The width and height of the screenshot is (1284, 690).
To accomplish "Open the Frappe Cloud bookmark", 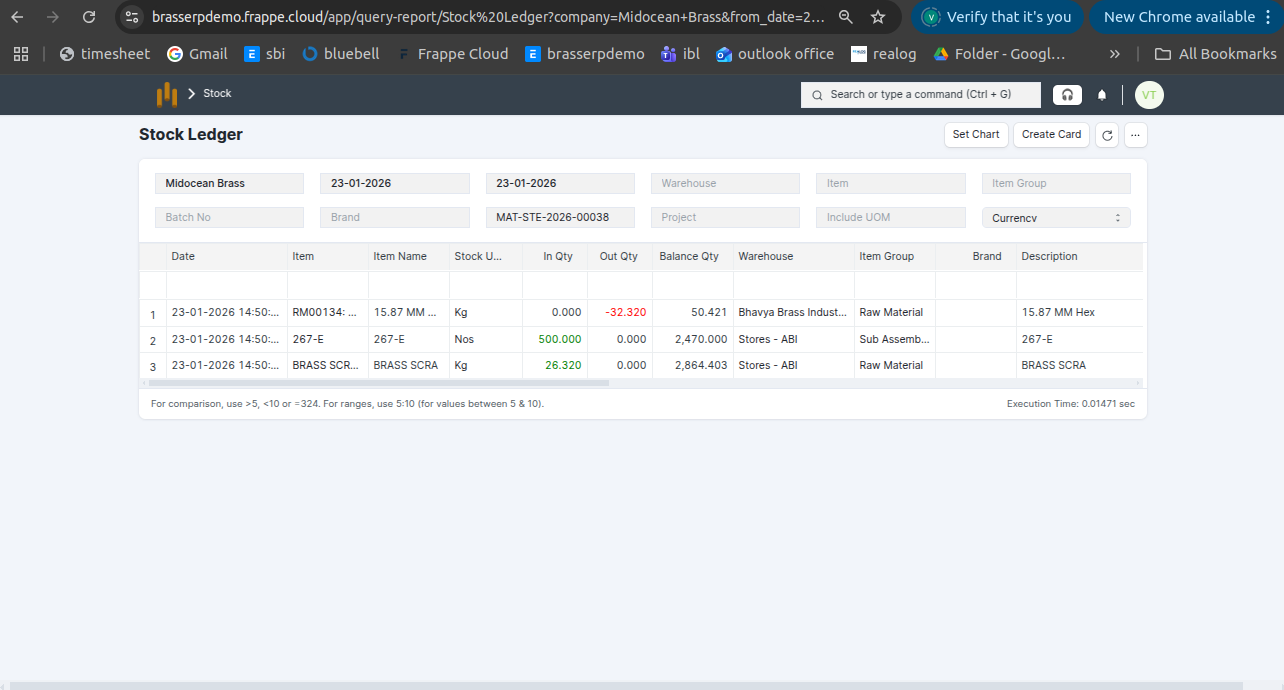I will coord(452,54).
